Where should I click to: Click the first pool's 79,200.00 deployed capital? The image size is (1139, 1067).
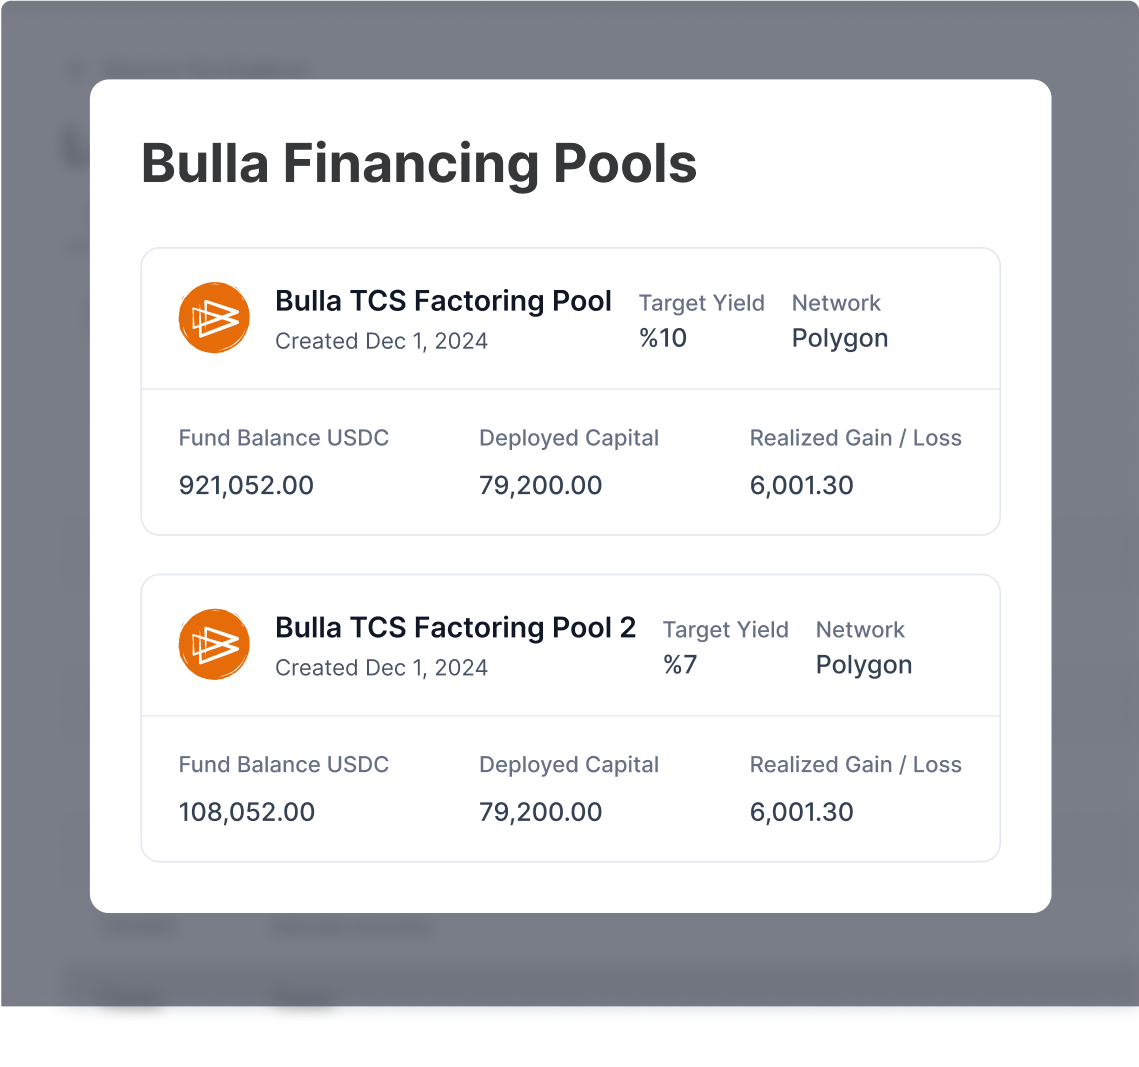coord(540,486)
